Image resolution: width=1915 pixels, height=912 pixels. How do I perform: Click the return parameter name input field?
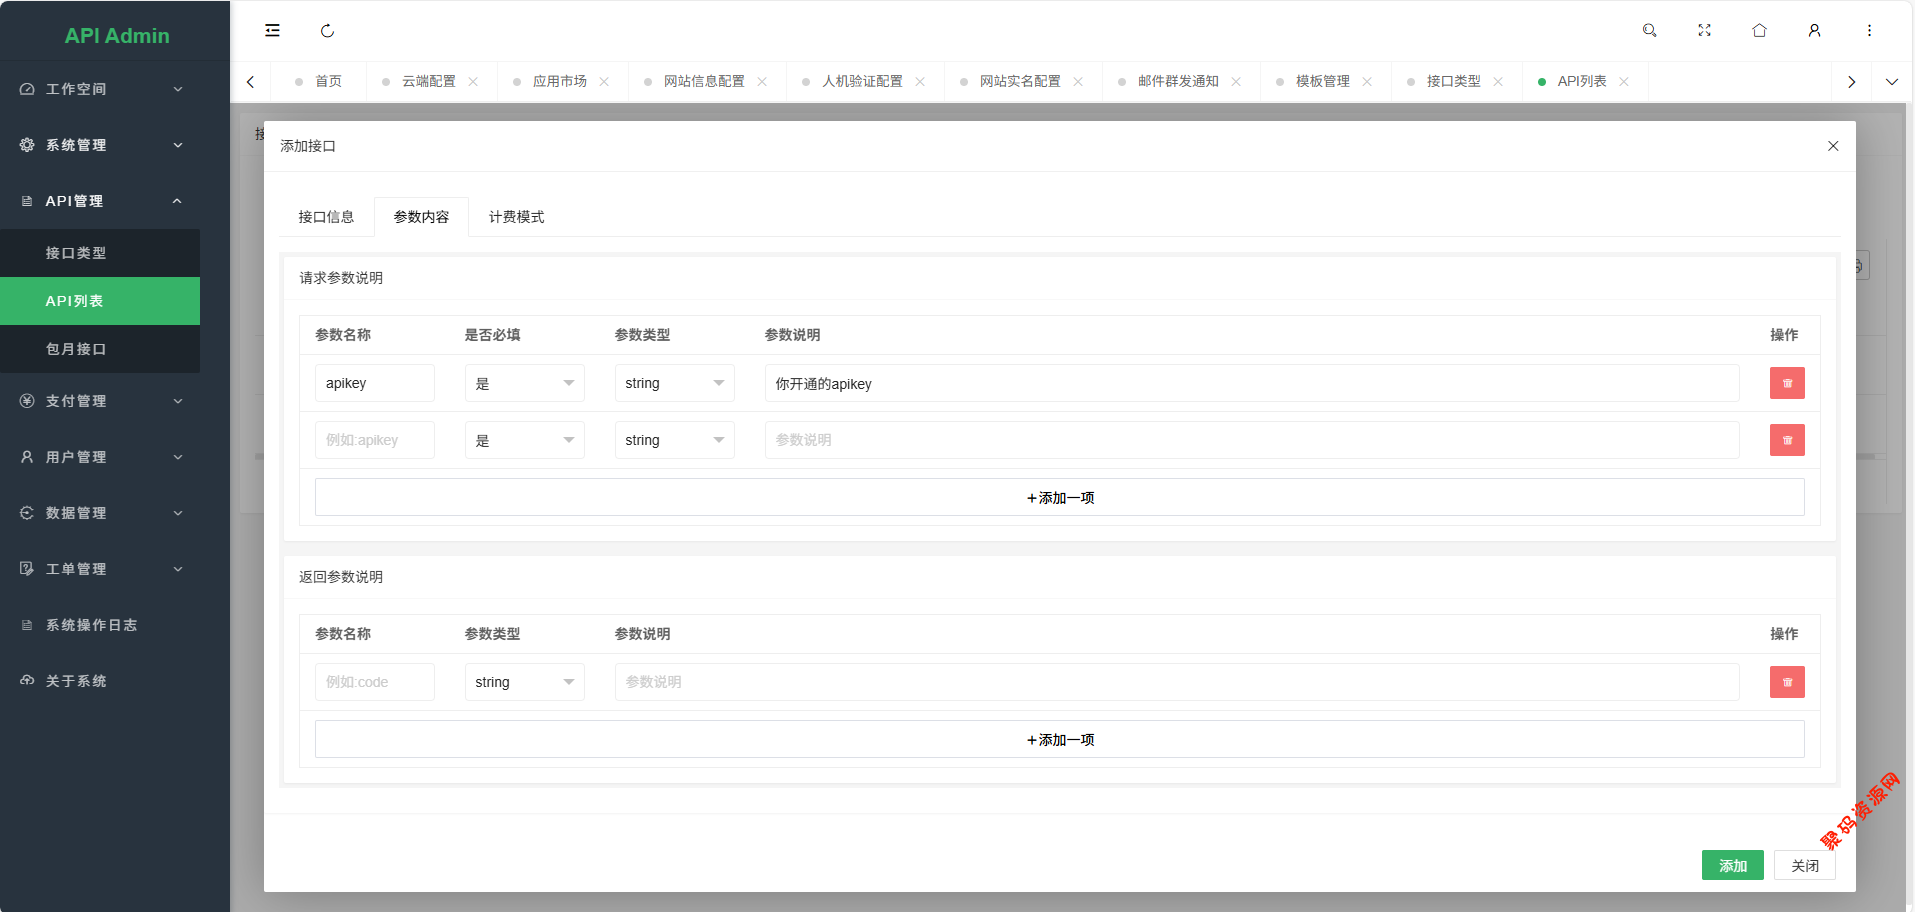pyautogui.click(x=374, y=682)
